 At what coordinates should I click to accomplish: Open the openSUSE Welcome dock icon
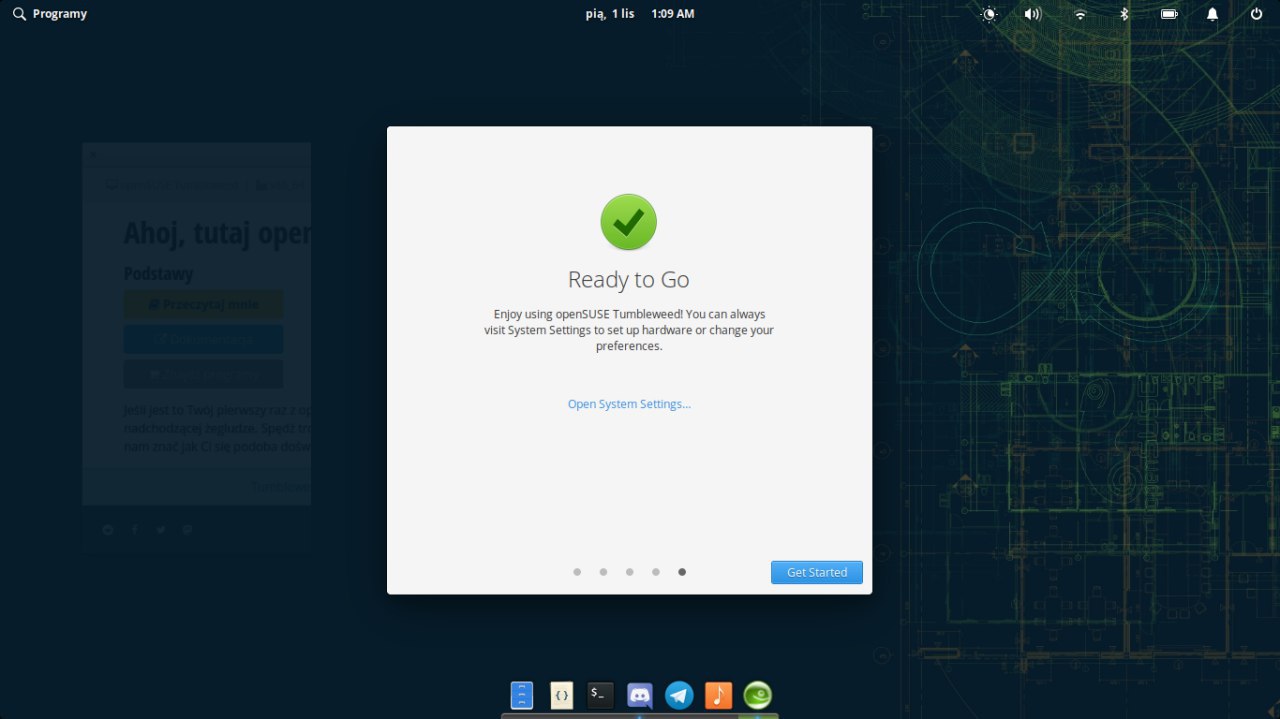(758, 695)
